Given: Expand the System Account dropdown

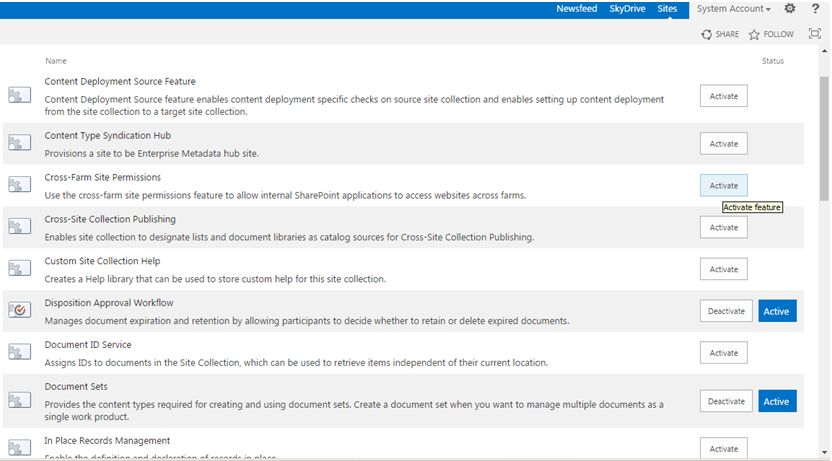Looking at the screenshot, I should (734, 9).
